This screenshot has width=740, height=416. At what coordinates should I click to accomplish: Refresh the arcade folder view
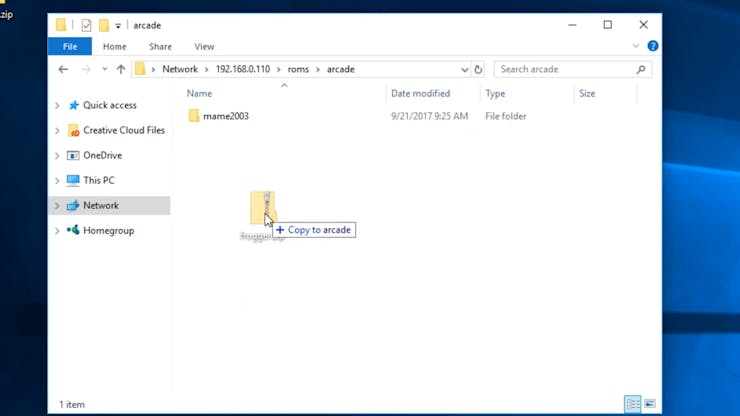(x=478, y=69)
